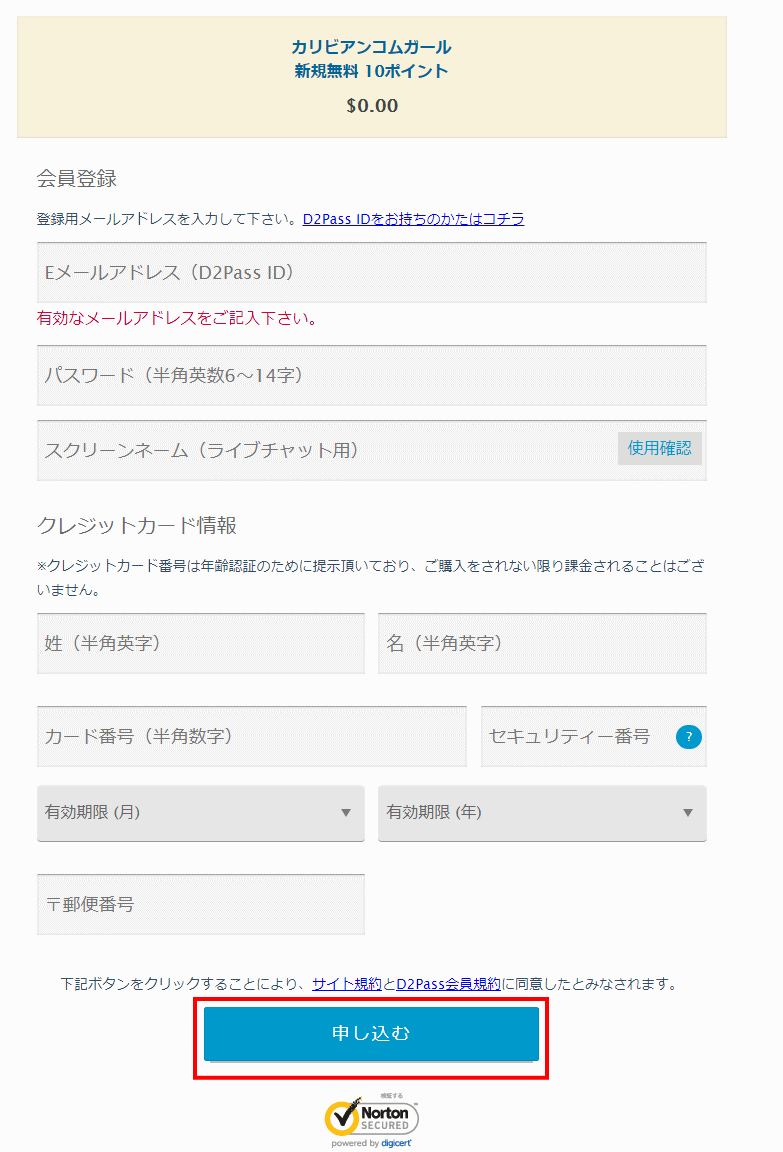Click the カード番号 card number field
This screenshot has width=783, height=1152.
pyautogui.click(x=251, y=736)
